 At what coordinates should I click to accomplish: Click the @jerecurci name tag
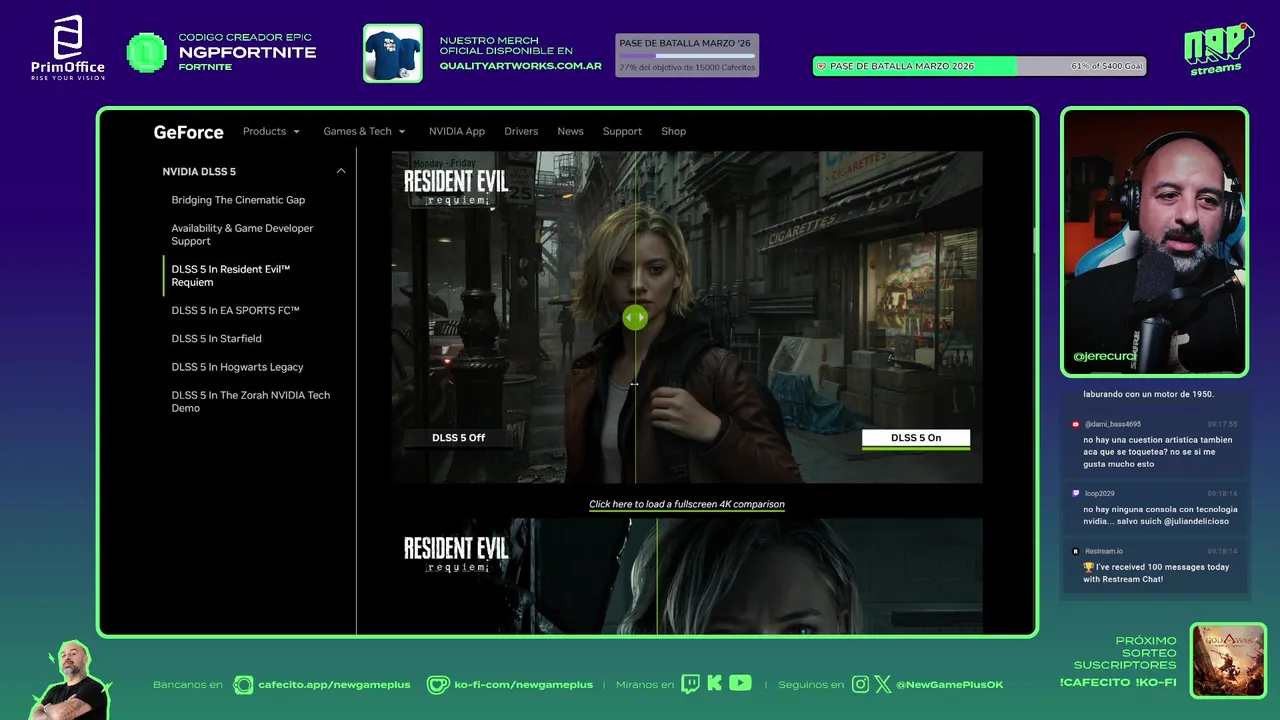pos(1104,356)
